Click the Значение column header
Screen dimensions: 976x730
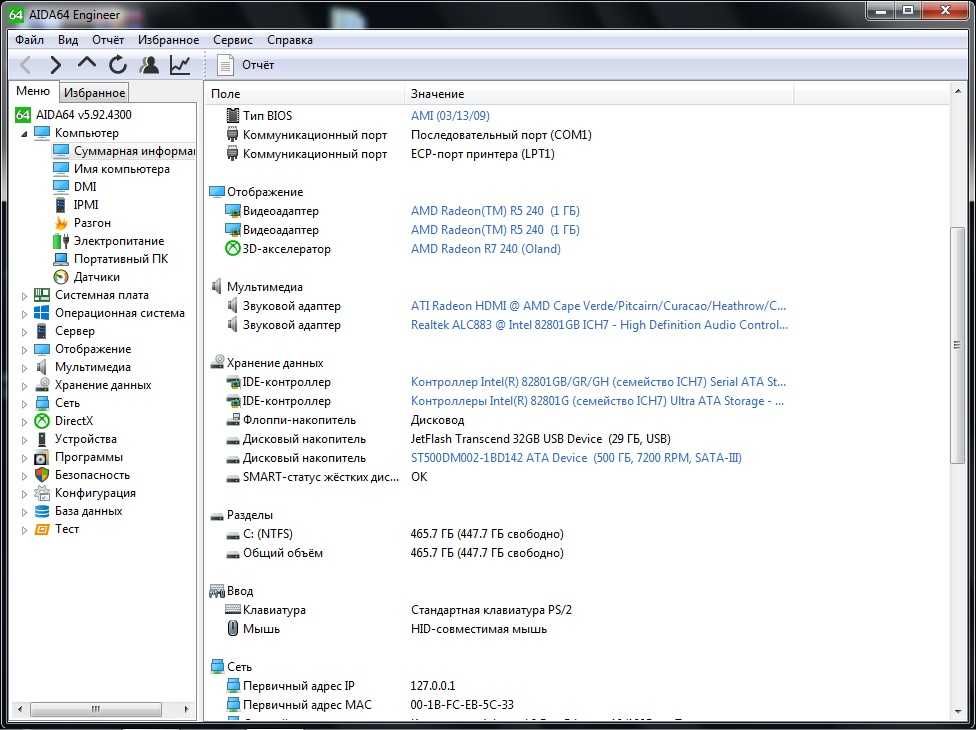(599, 94)
